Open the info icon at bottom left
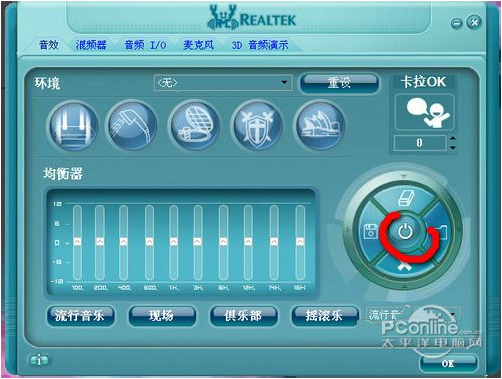Screen dimensions: 502x379 click(x=39, y=360)
